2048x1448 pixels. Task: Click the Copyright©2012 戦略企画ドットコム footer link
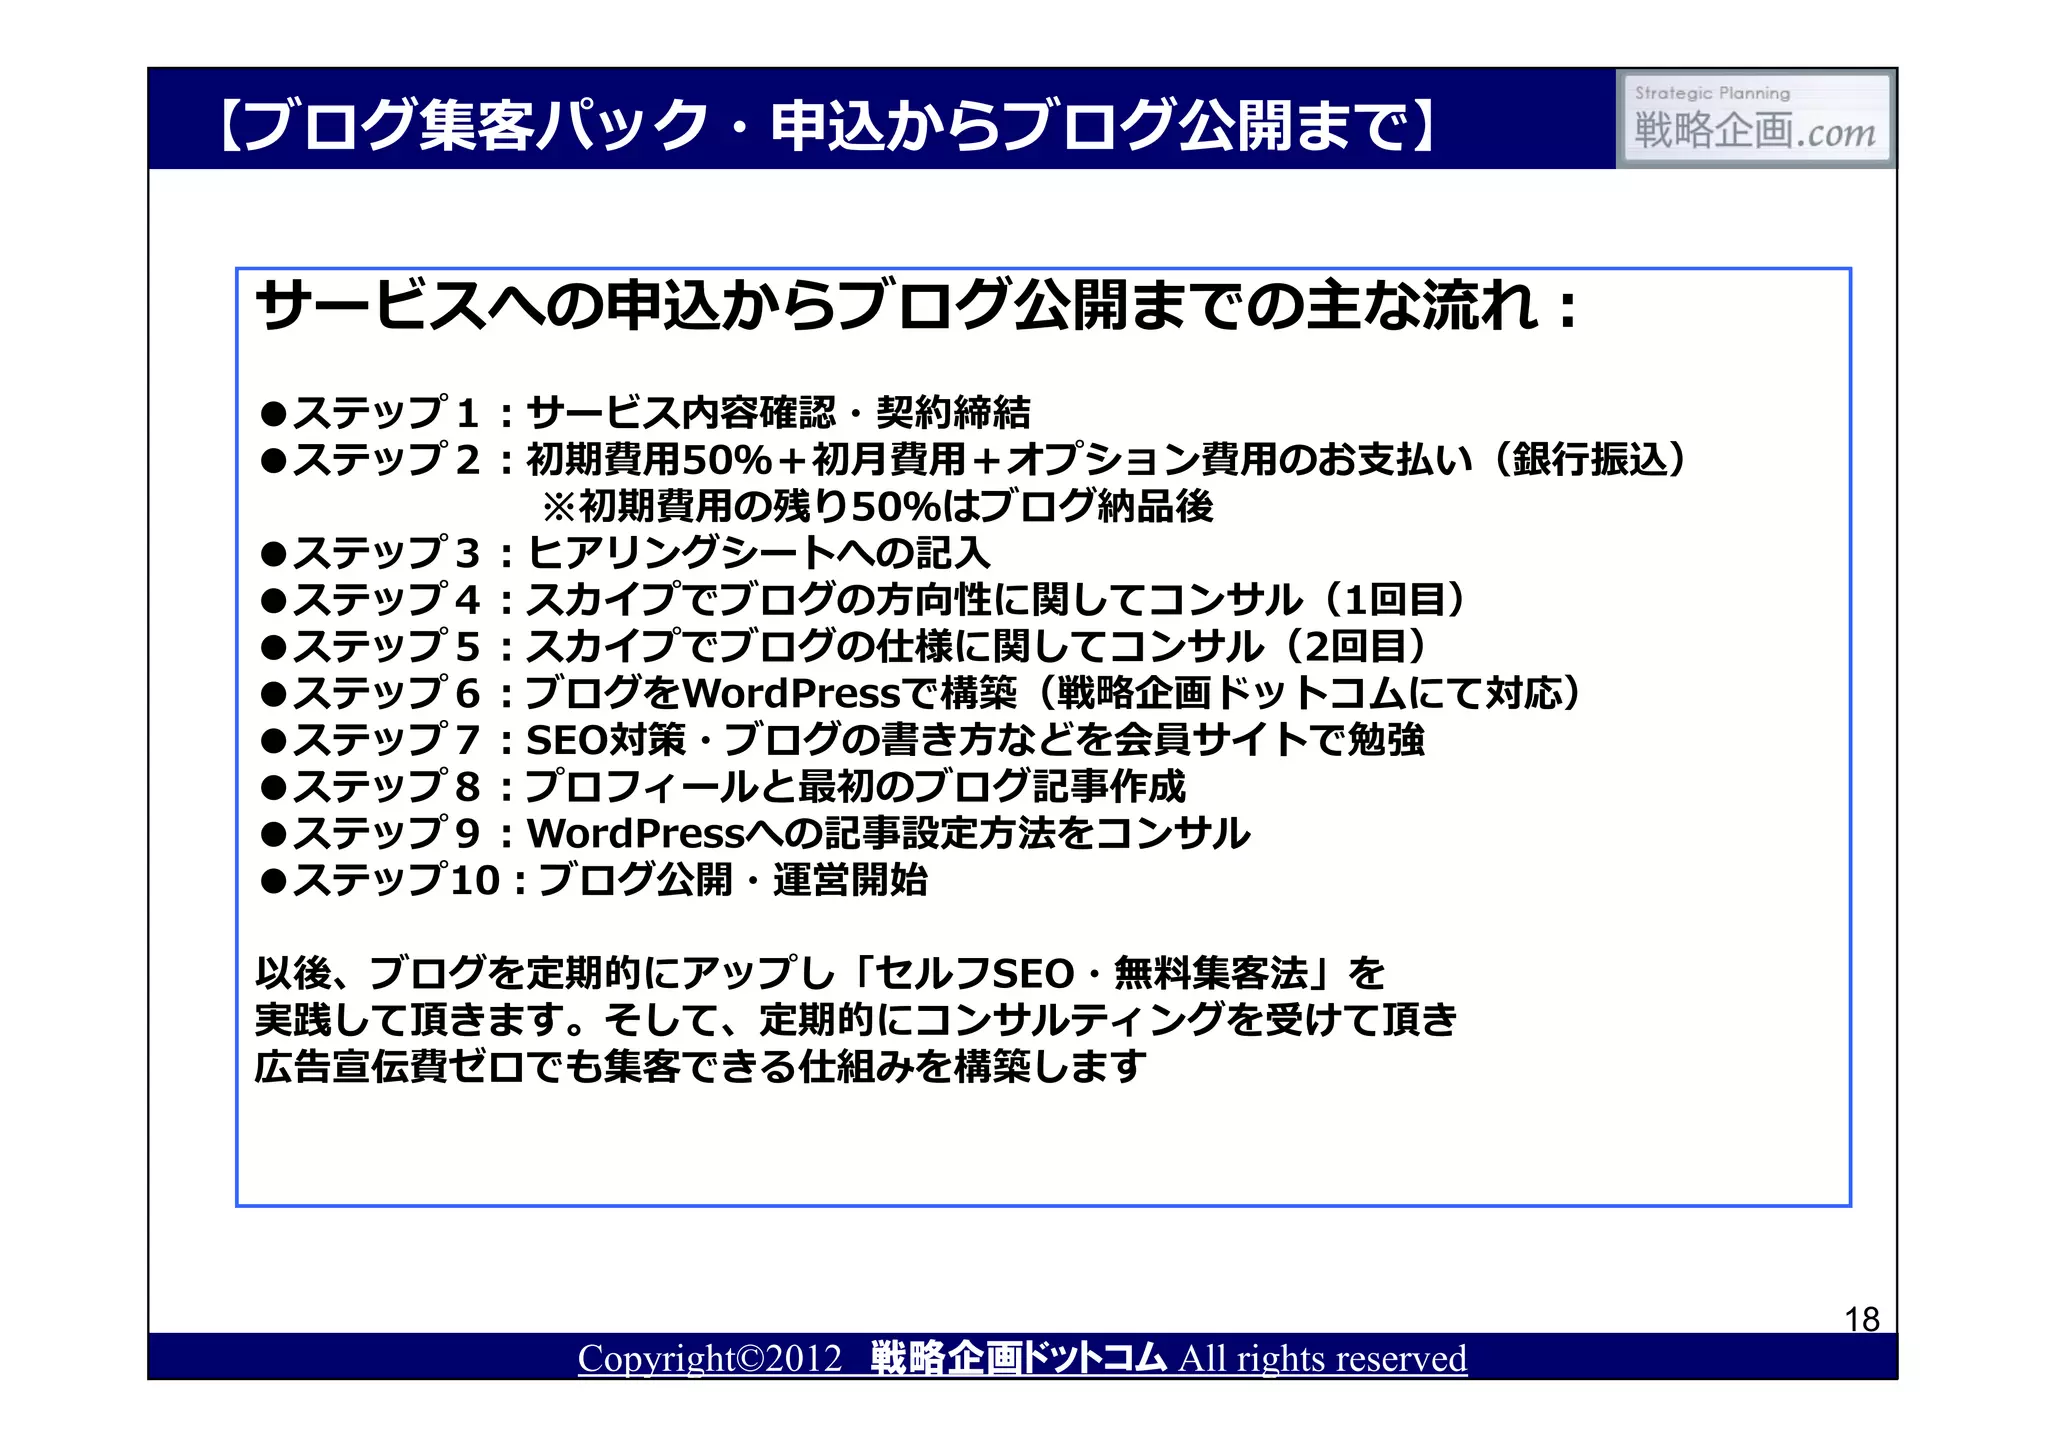coord(1022,1358)
